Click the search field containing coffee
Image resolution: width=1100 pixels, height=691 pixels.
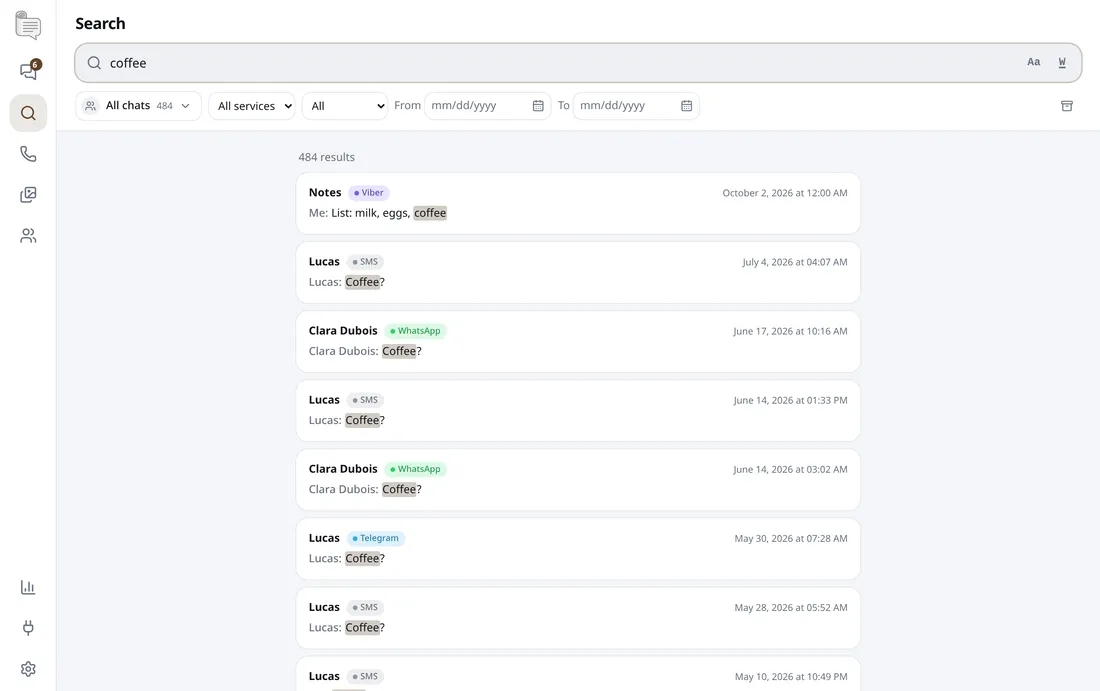(x=578, y=63)
